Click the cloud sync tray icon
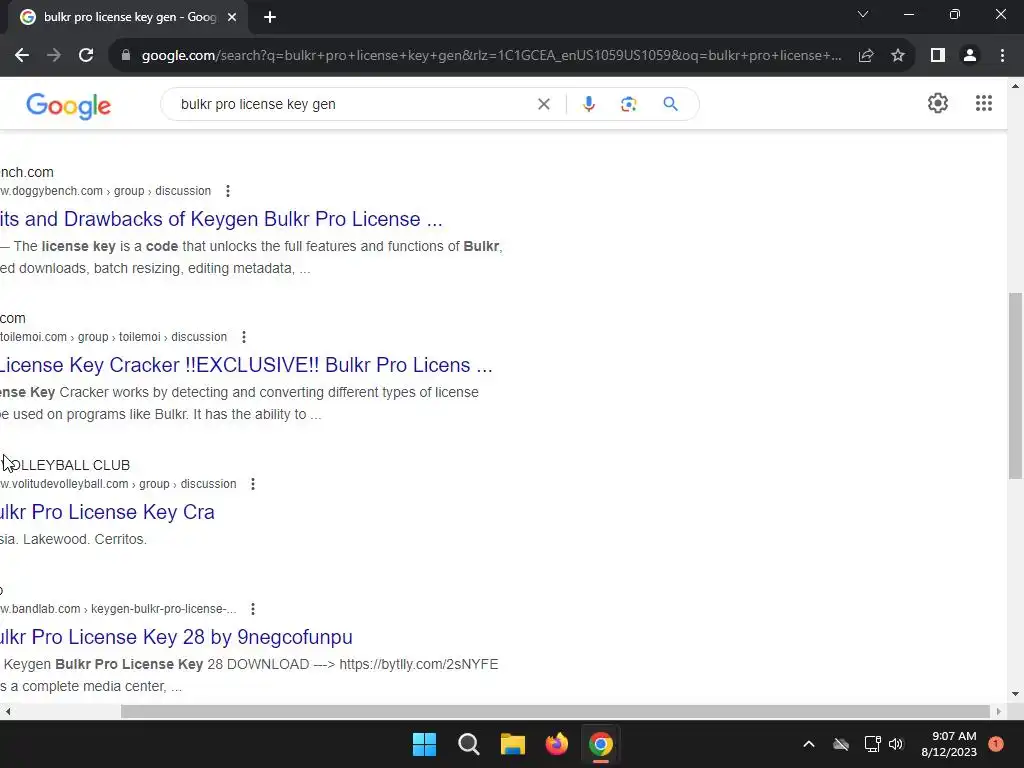 [x=841, y=744]
